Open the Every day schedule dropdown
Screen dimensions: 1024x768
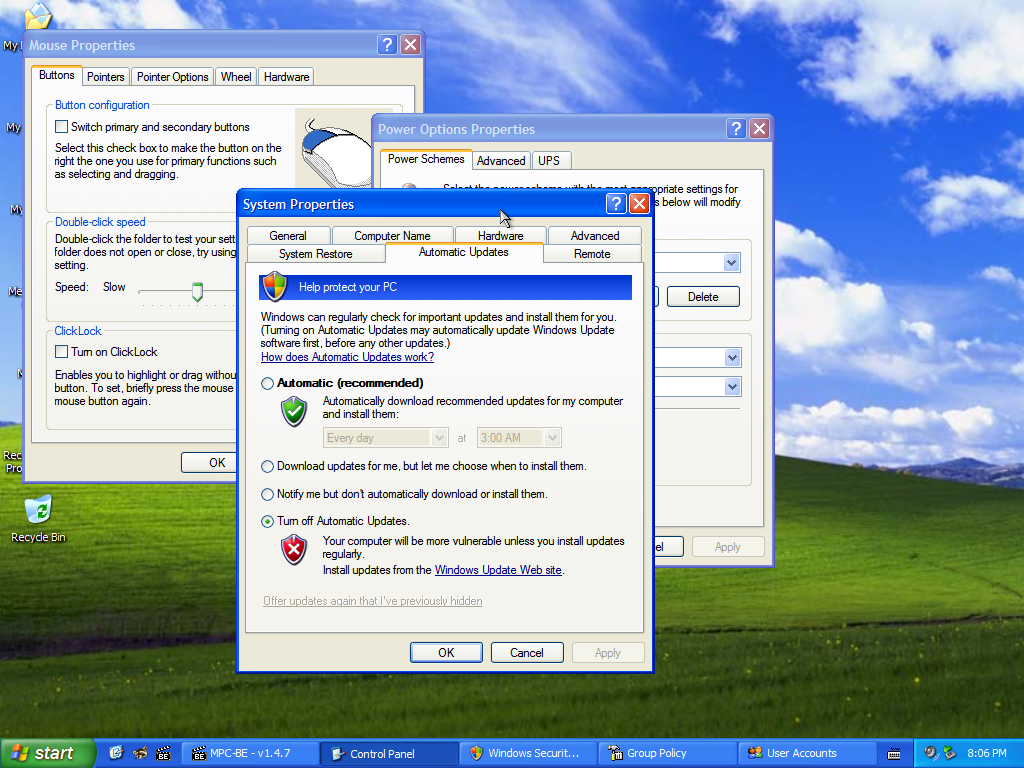tap(439, 438)
